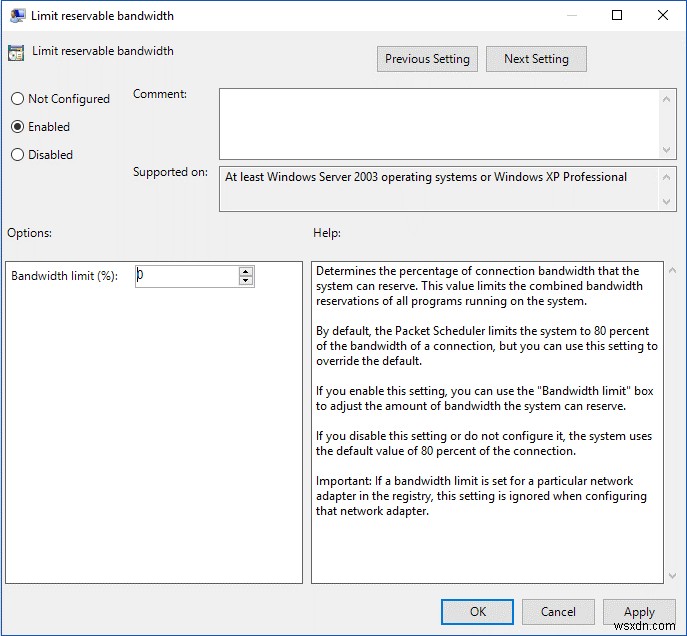Go to Next Setting

pyautogui.click(x=536, y=59)
